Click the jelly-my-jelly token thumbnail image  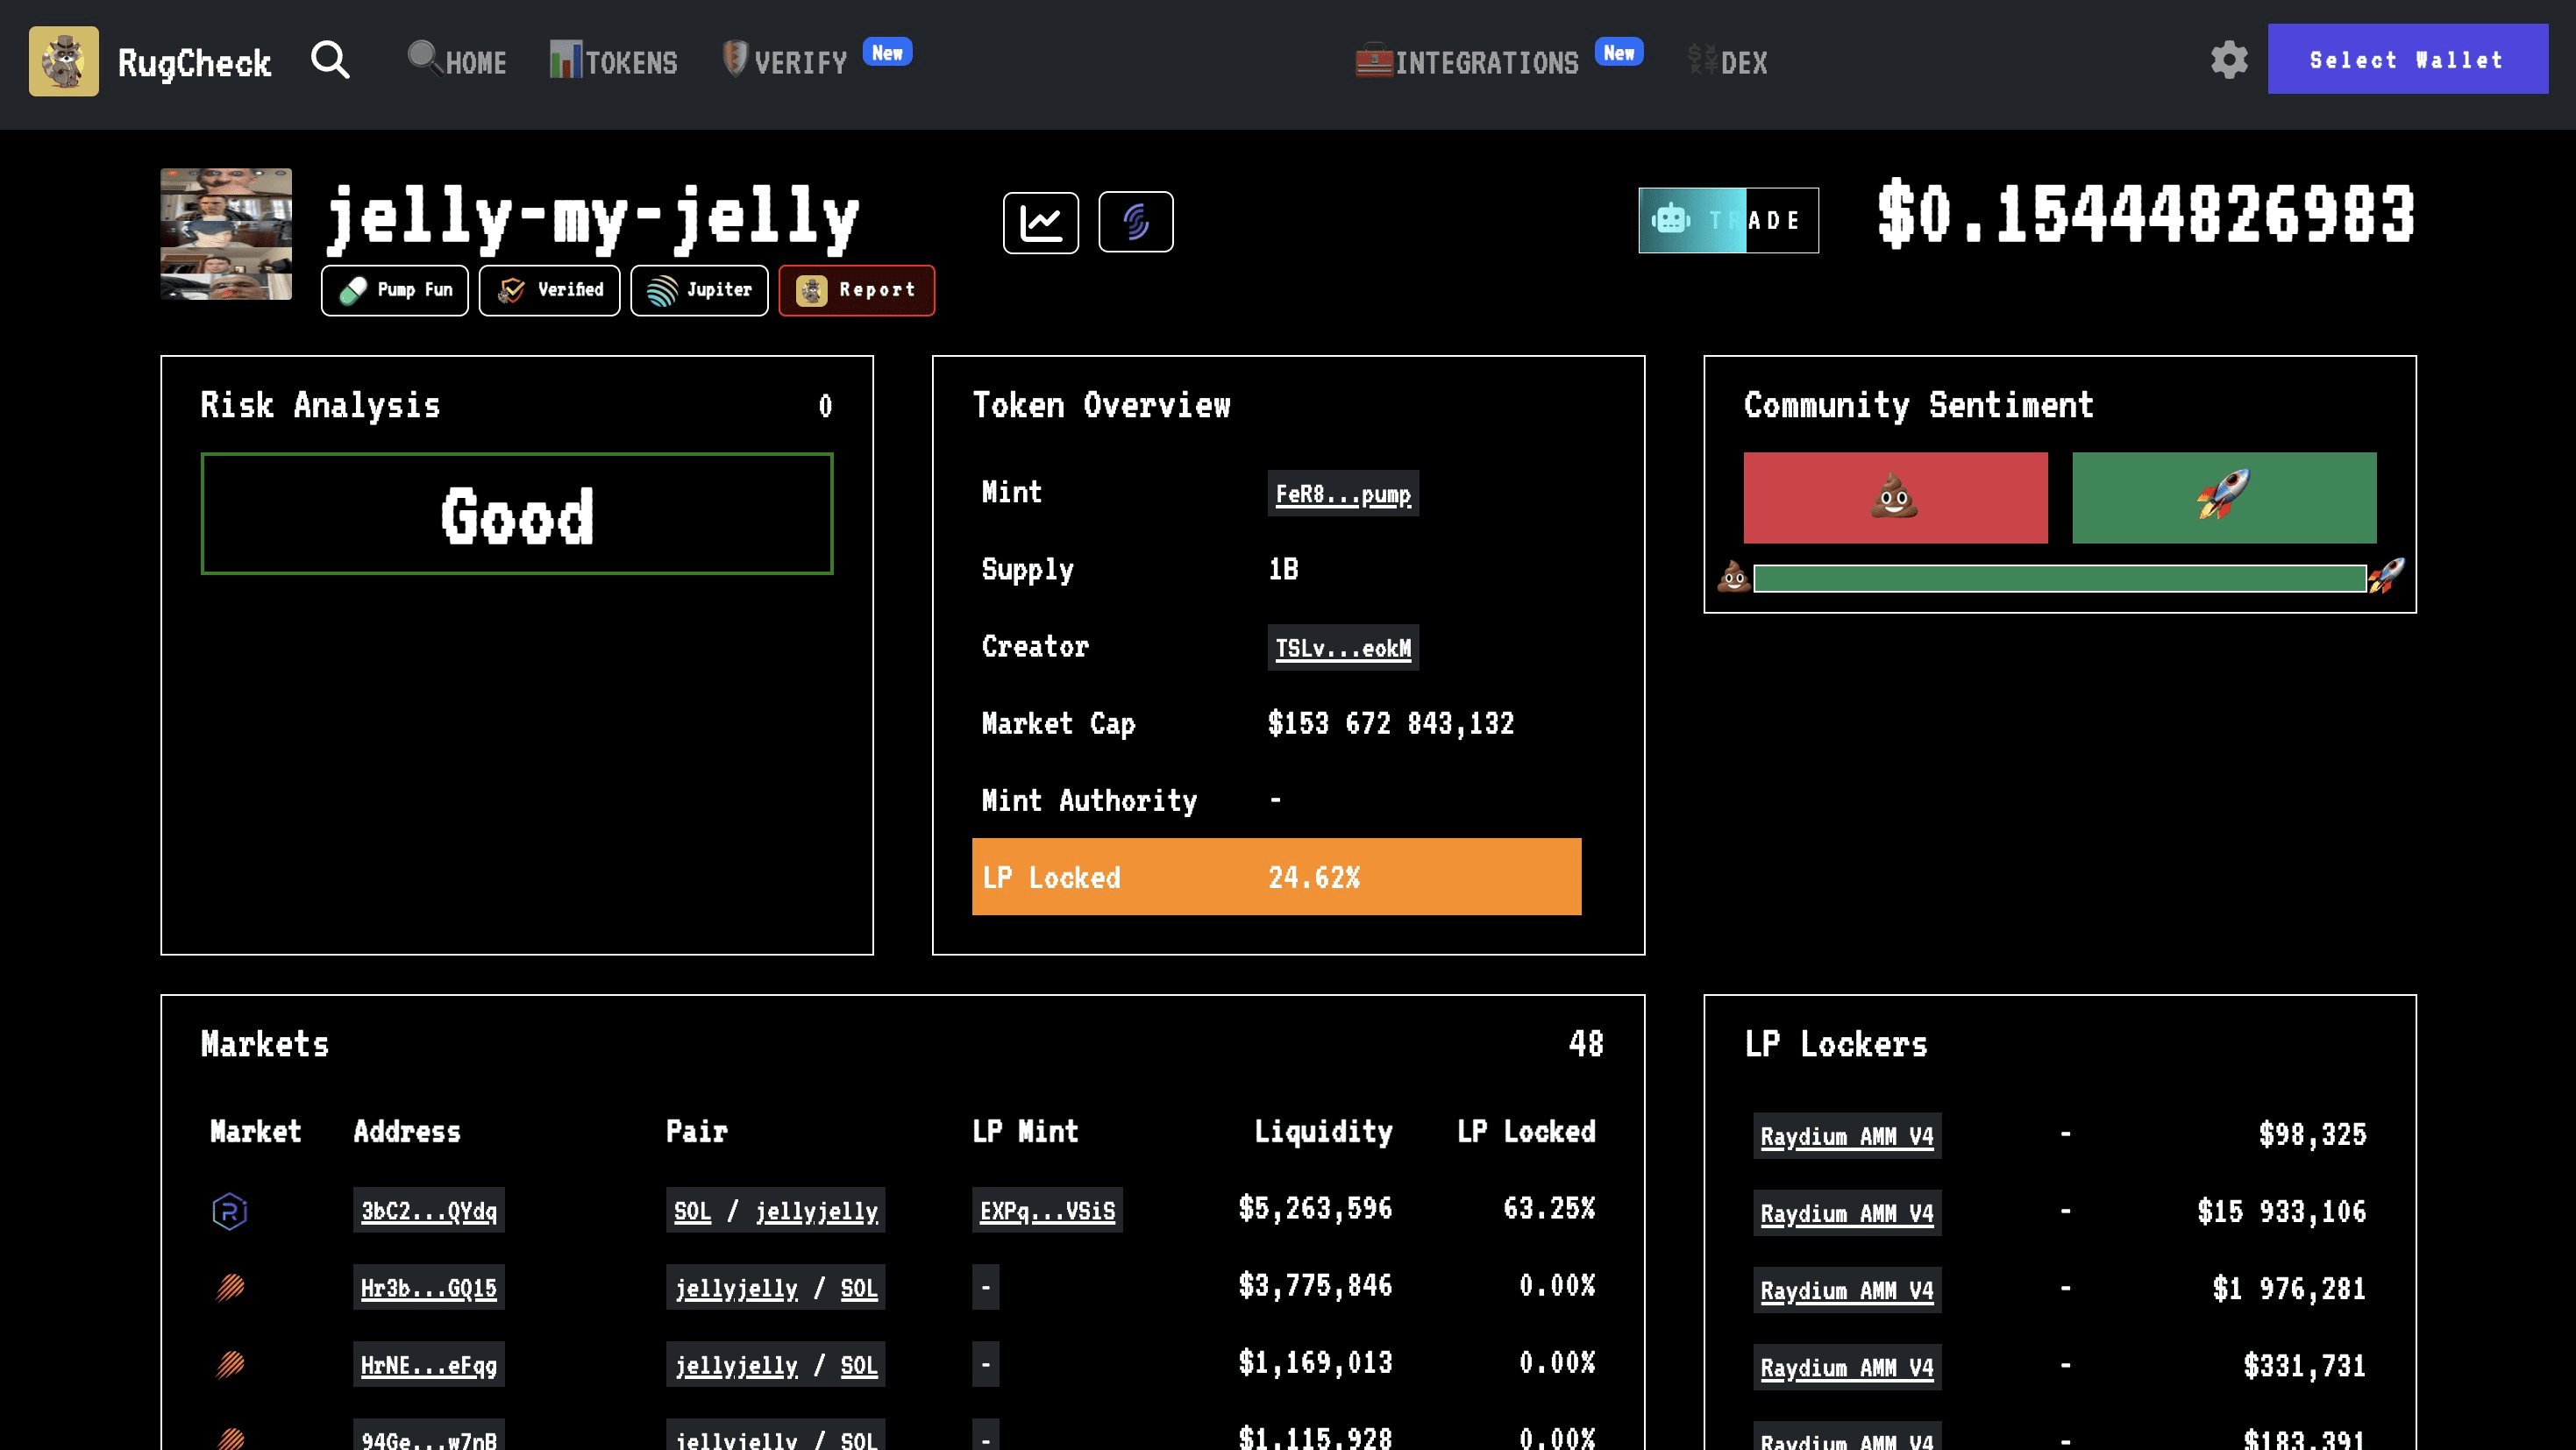pyautogui.click(x=226, y=234)
